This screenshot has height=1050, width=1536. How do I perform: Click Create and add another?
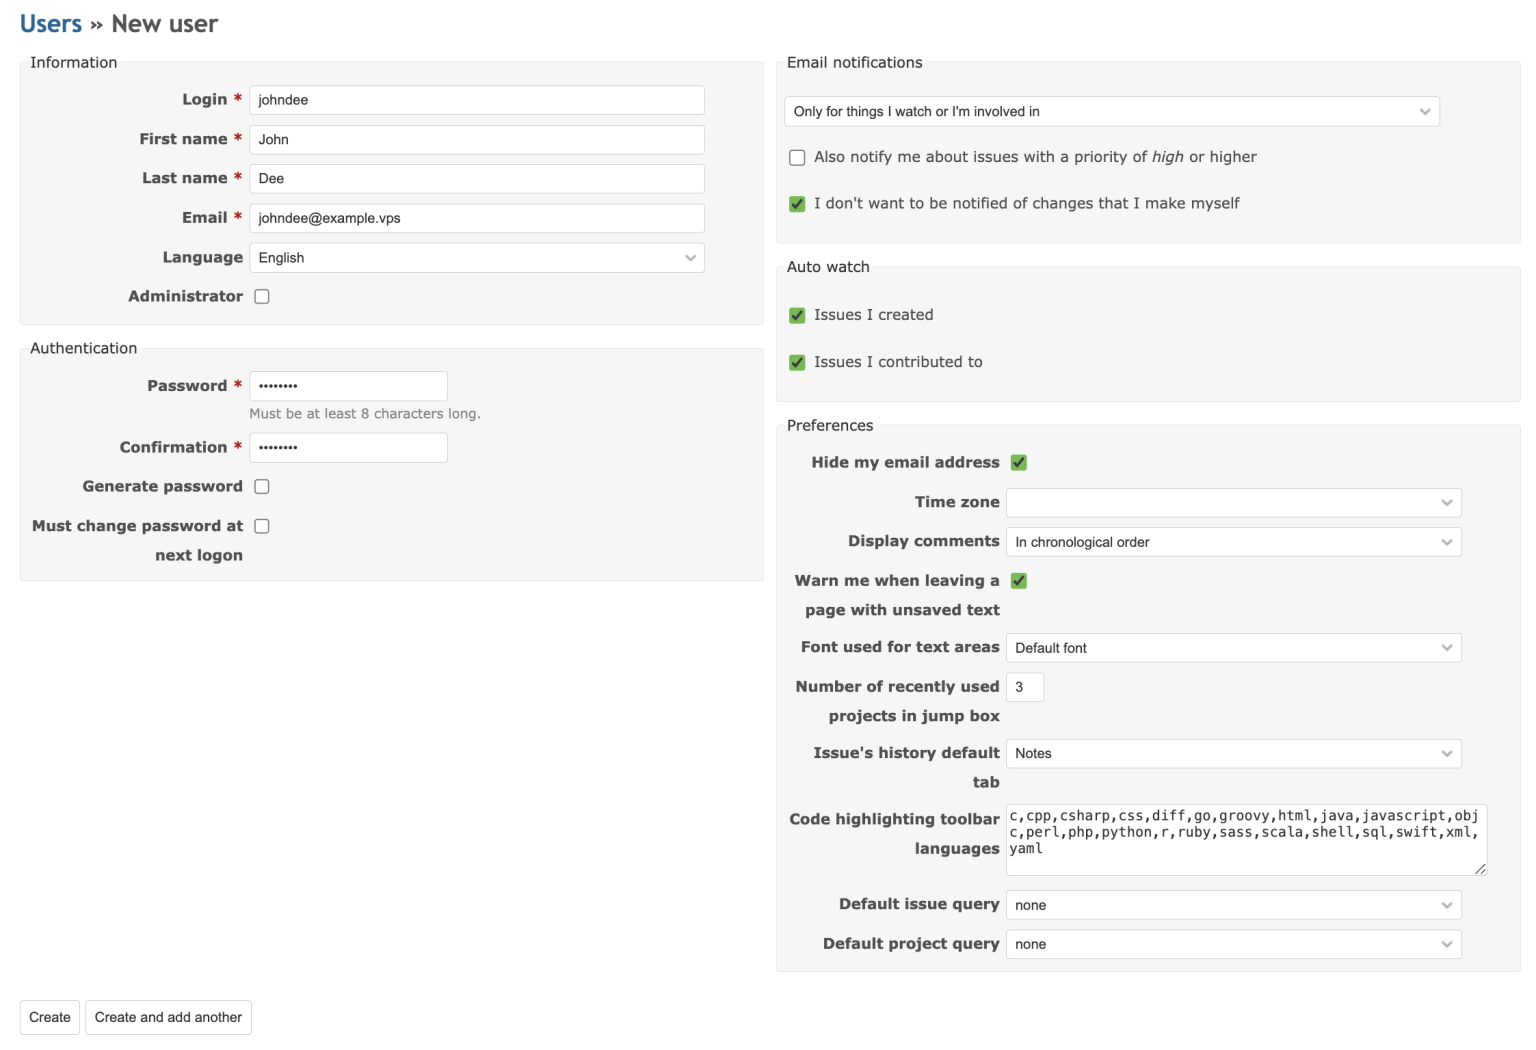coord(167,1017)
